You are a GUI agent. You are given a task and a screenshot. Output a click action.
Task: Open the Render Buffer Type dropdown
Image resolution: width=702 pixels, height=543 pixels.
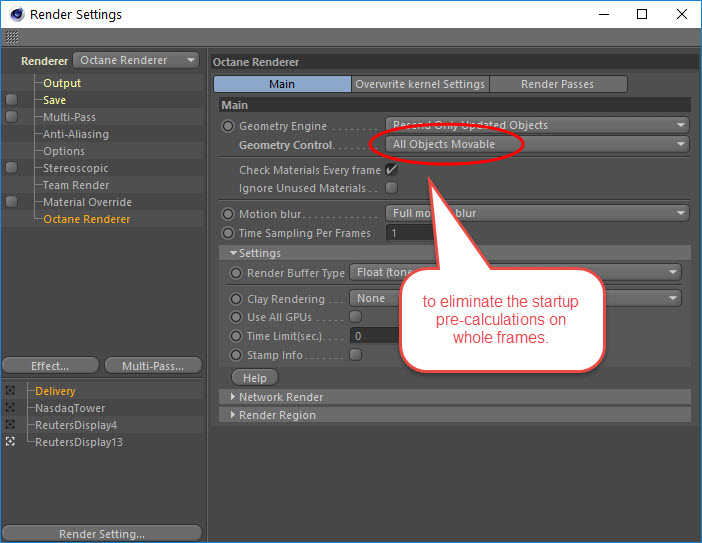point(516,272)
